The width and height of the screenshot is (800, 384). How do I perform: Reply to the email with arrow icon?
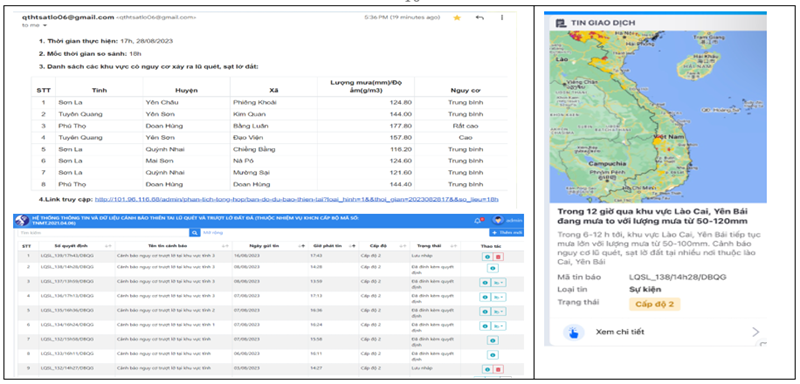tap(480, 18)
